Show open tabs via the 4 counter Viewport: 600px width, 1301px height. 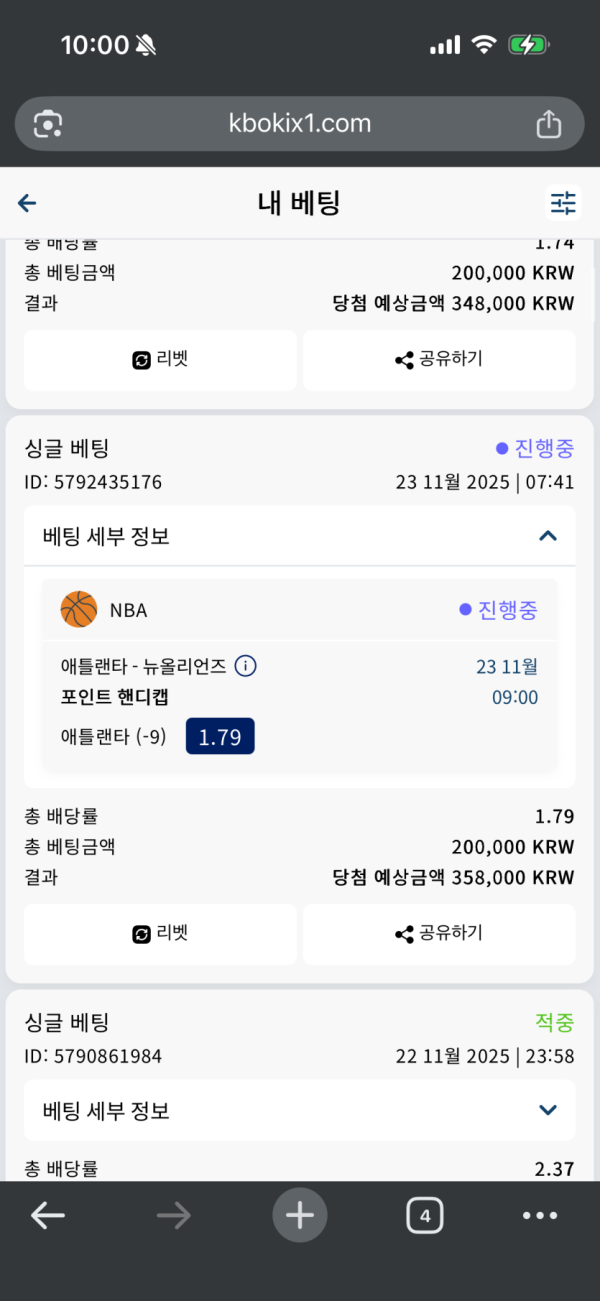click(x=425, y=1216)
